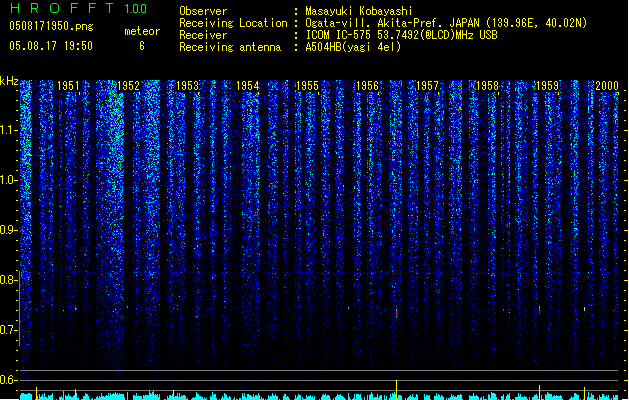This screenshot has height=400, width=629.
Task: Click the 1959 time marker
Action: [547, 86]
